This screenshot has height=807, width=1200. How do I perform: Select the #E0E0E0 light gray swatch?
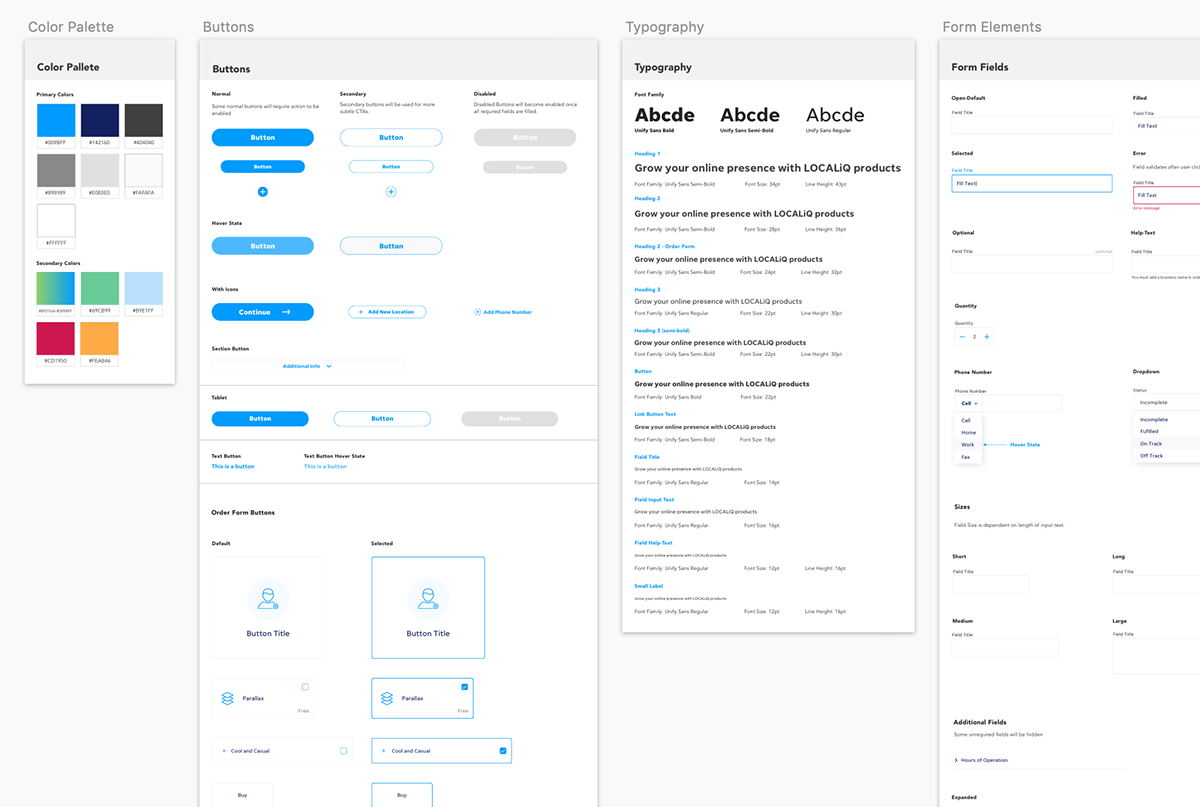pos(100,171)
